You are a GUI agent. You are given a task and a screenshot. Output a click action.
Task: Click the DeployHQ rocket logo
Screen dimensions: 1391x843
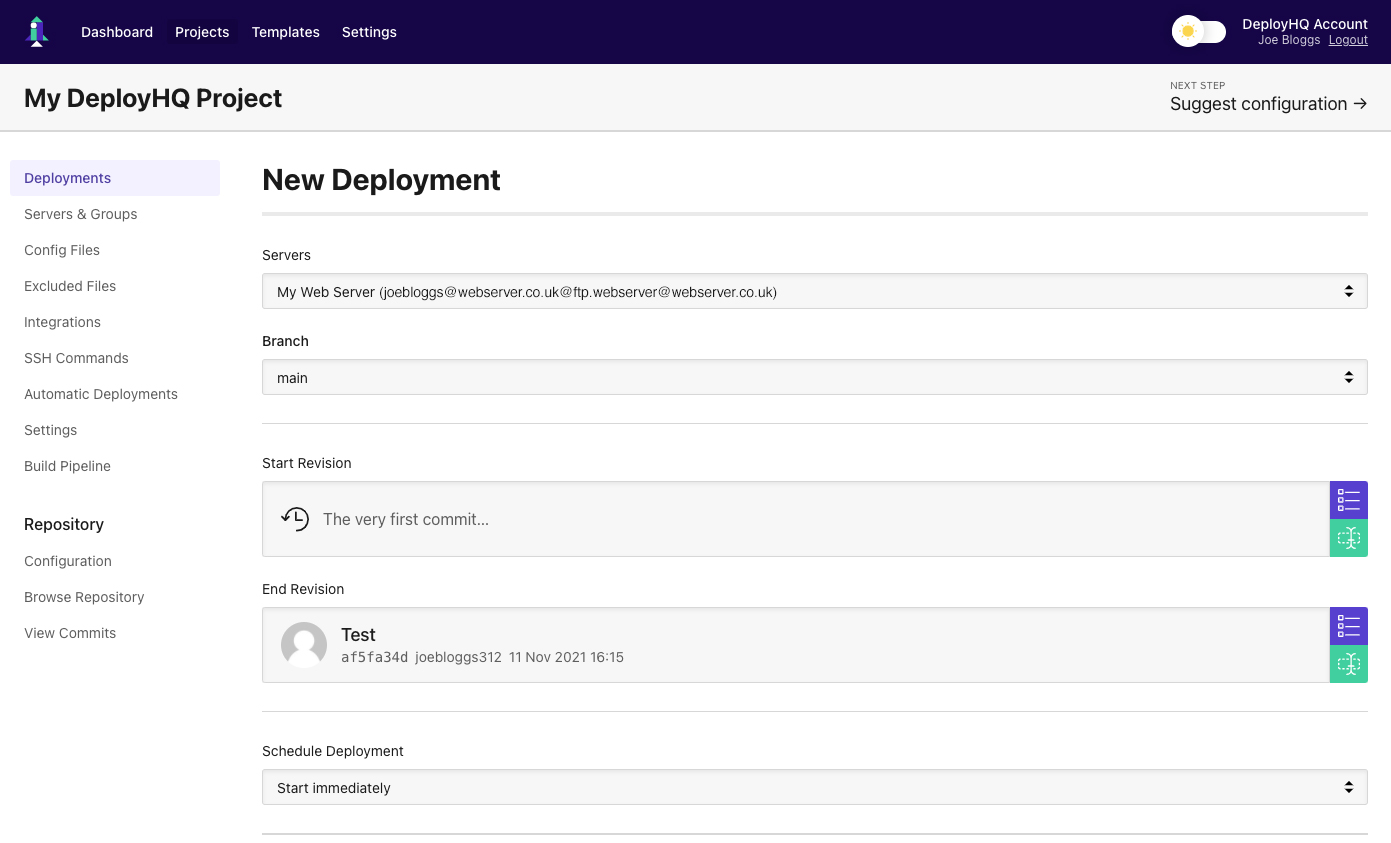point(37,32)
